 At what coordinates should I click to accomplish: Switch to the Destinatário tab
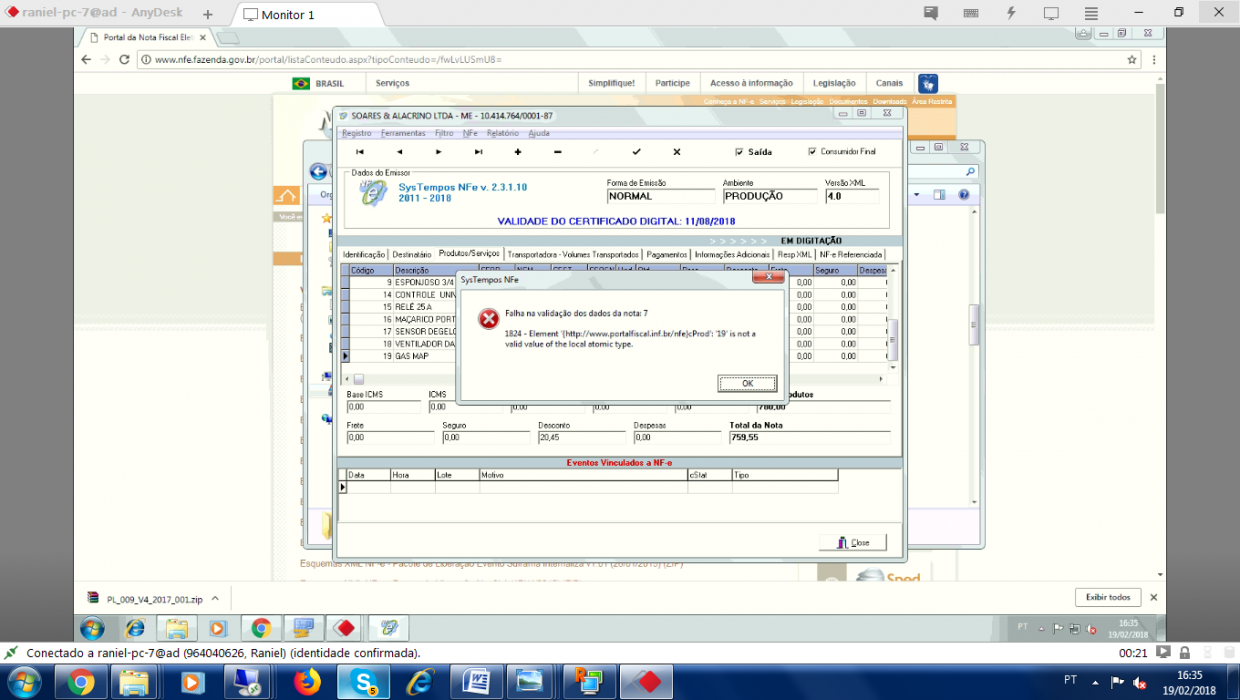(412, 254)
